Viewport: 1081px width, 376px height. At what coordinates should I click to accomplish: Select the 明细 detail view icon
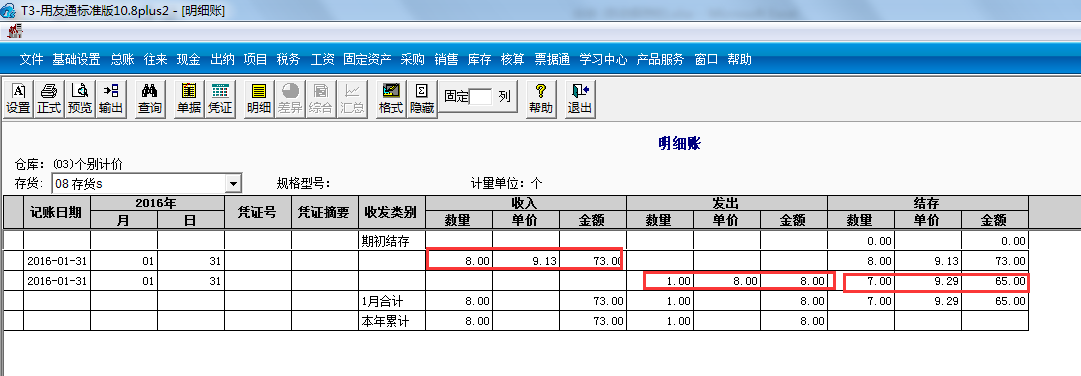click(259, 99)
